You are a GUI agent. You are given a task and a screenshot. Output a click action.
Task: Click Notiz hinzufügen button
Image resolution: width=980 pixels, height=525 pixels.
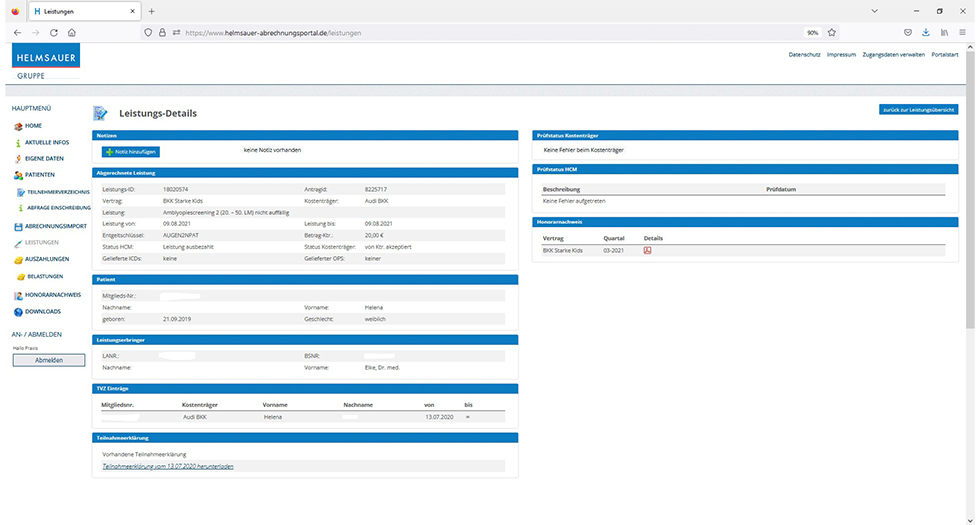click(x=131, y=152)
